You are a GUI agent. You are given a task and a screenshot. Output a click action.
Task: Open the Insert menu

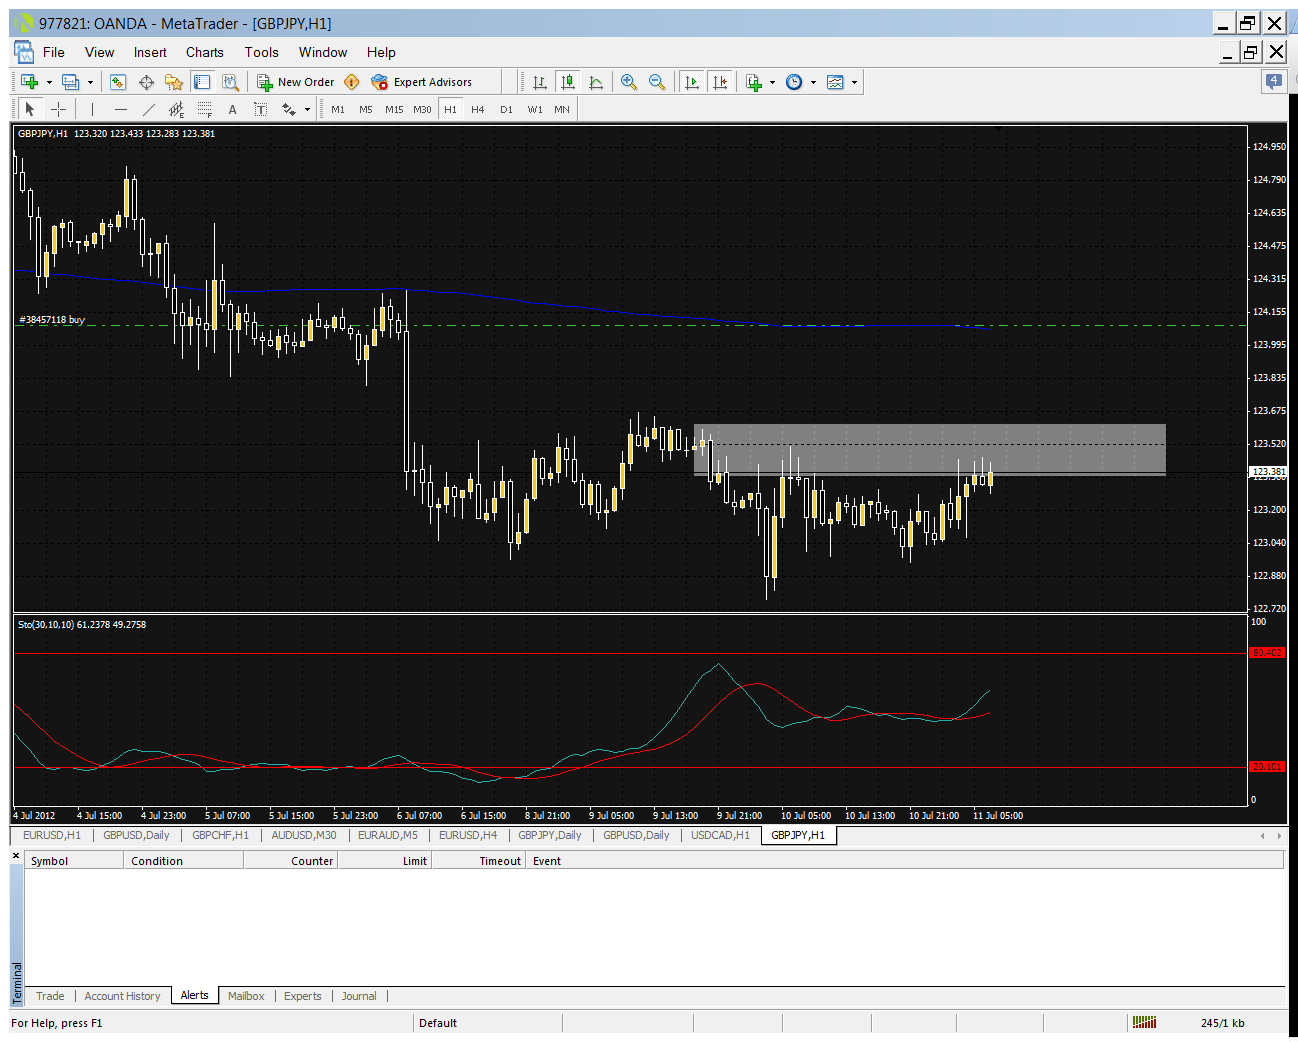pos(150,52)
